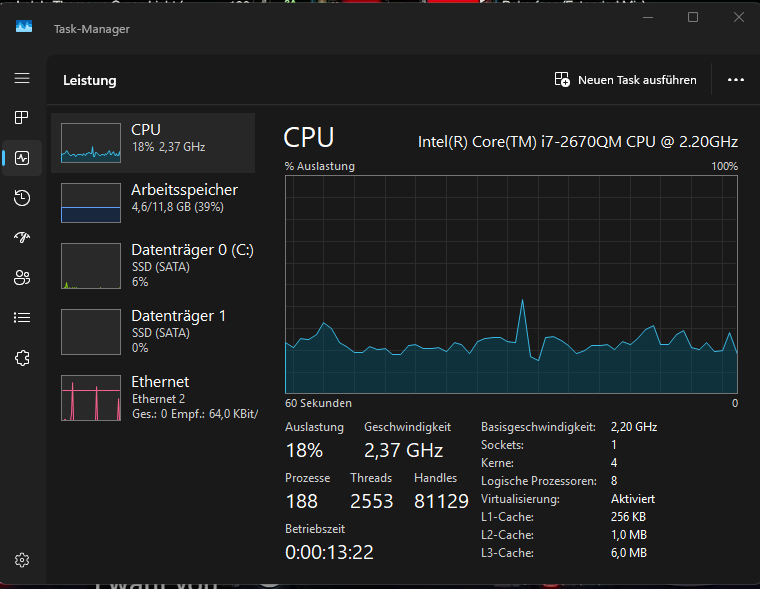Click the Ethernet 2 adapter name
760x589 pixels.
pos(158,398)
